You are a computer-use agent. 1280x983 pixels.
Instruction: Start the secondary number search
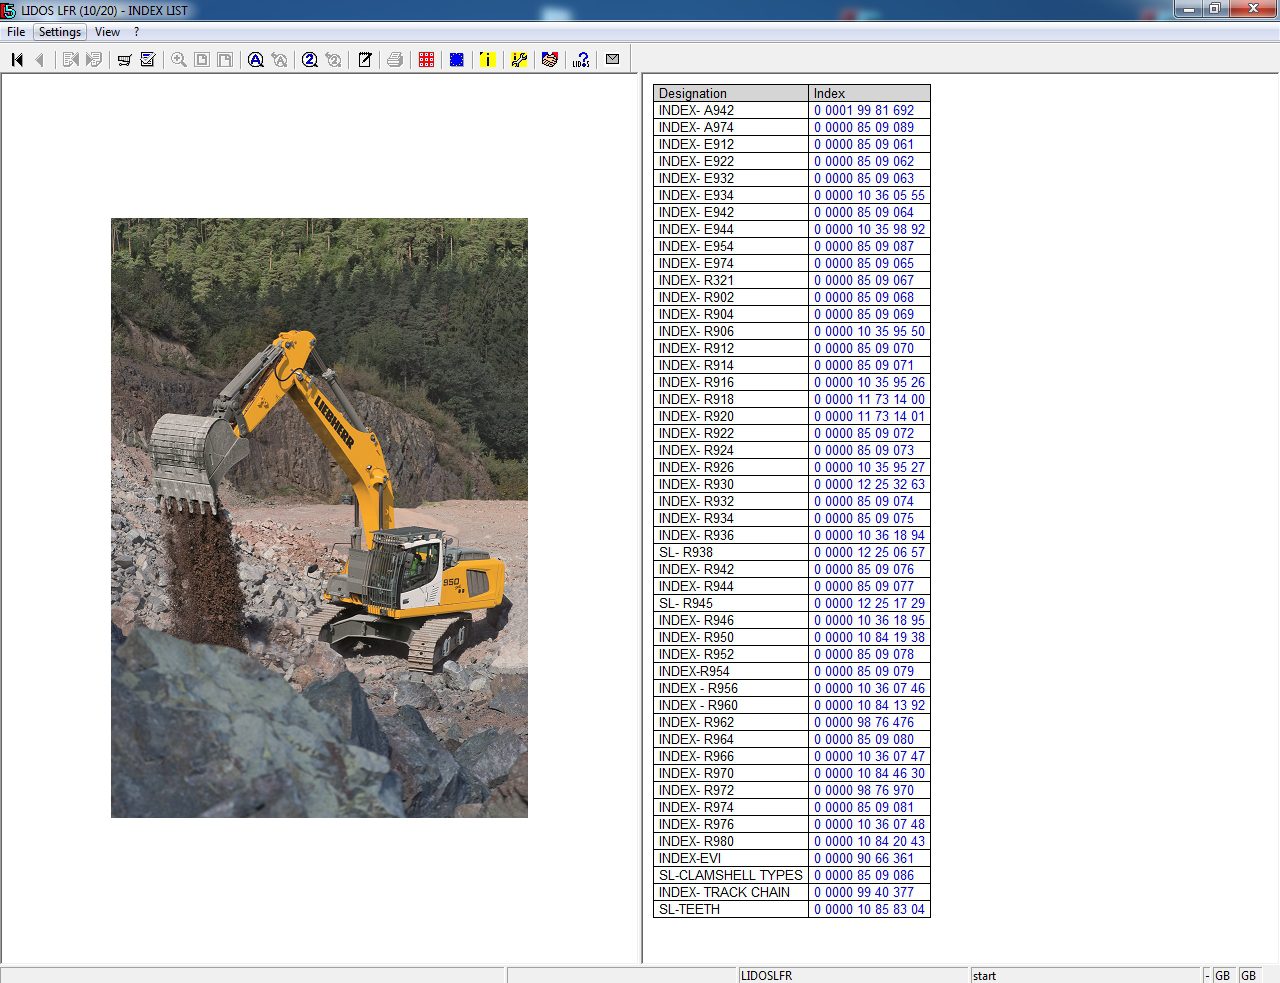pos(310,59)
